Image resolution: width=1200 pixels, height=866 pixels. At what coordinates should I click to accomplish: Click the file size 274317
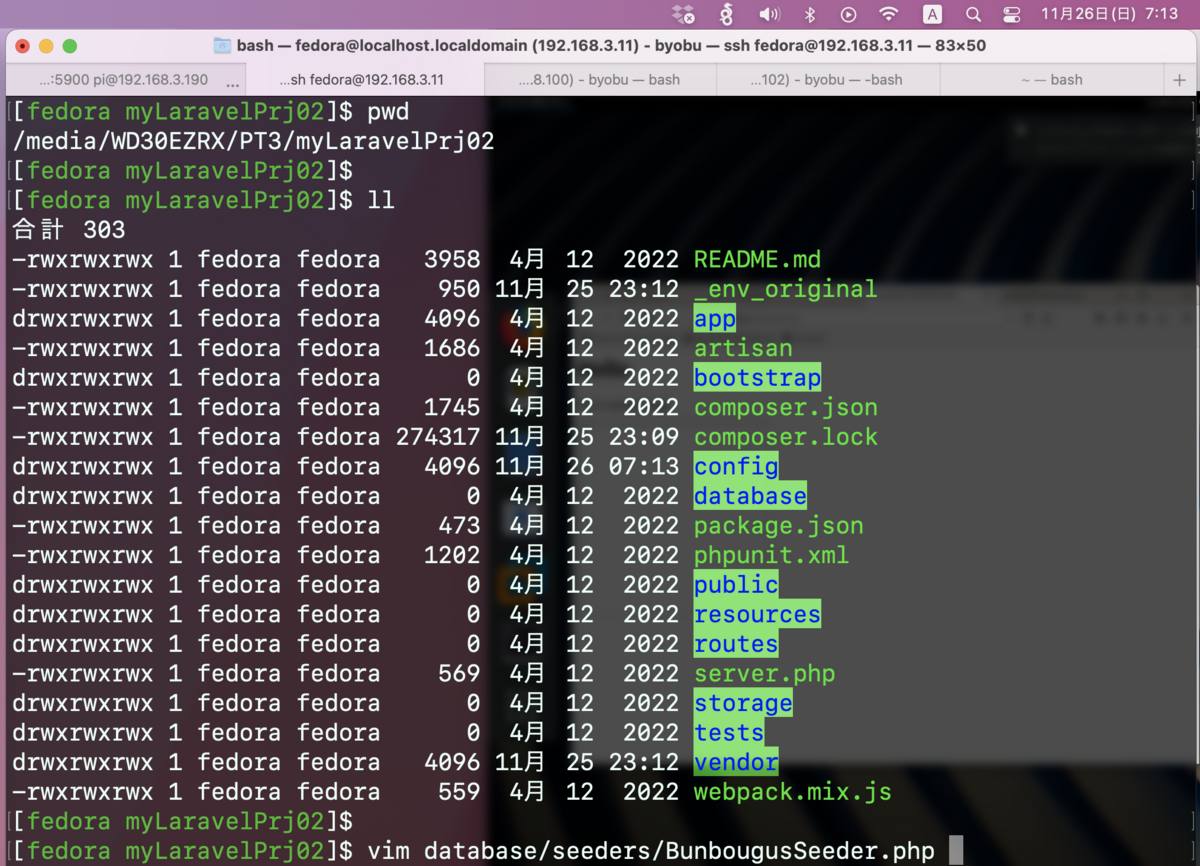438,437
